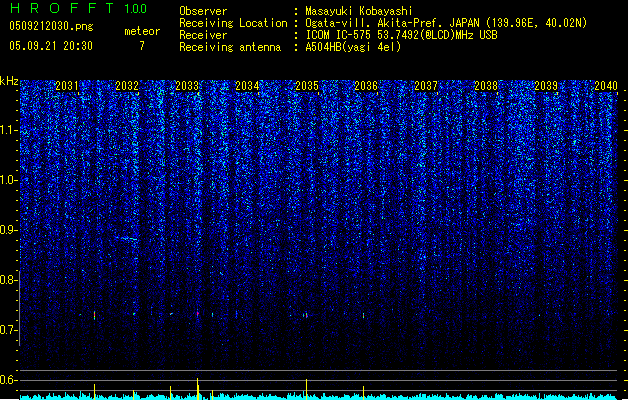The height and width of the screenshot is (400, 629).
Task: Click the yellow power spike at 2035
Action: click(306, 389)
